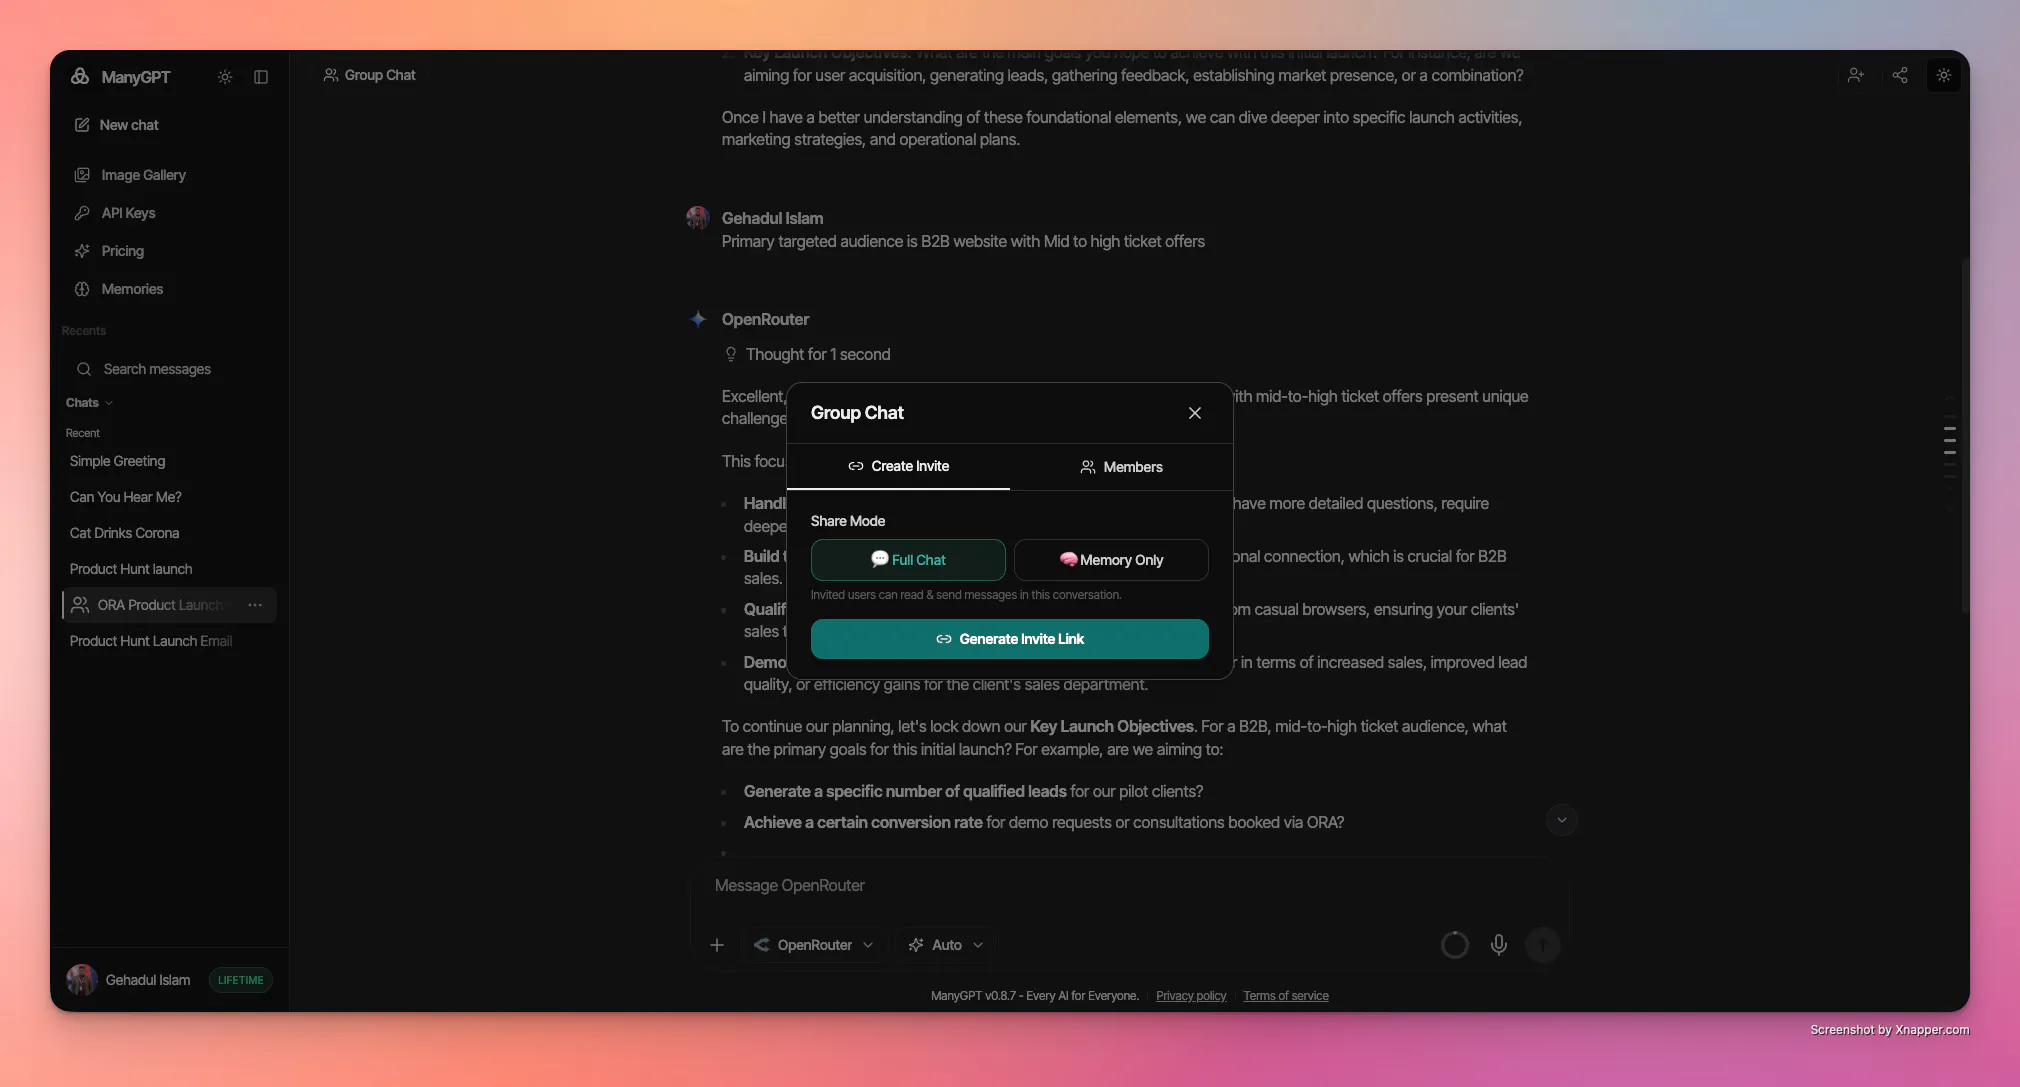The height and width of the screenshot is (1087, 2020).
Task: Click the share icon in top bar
Action: coord(1900,75)
